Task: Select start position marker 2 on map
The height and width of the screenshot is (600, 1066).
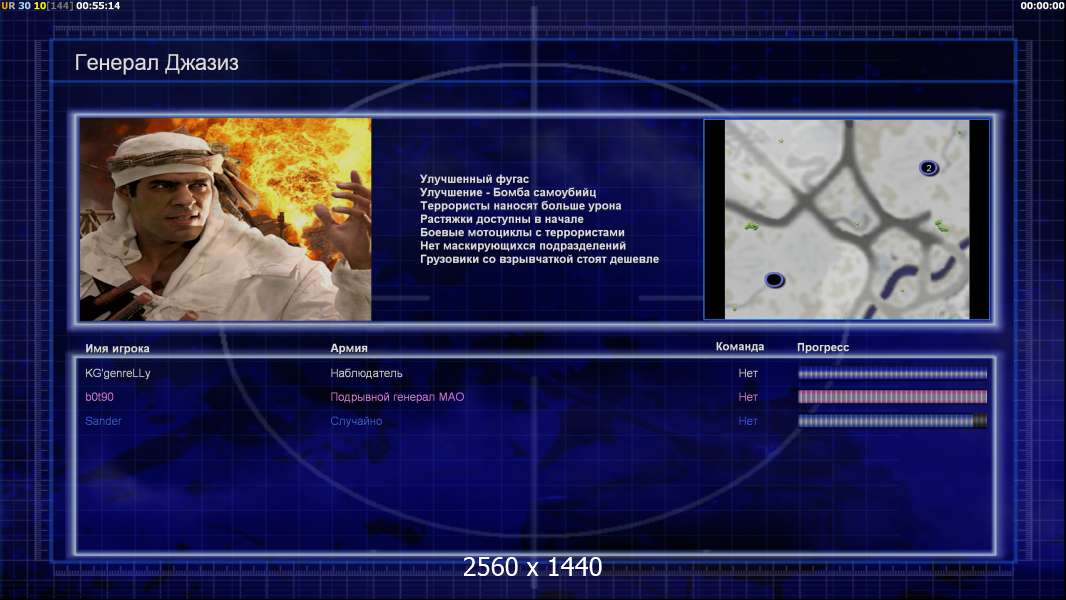Action: (x=929, y=168)
